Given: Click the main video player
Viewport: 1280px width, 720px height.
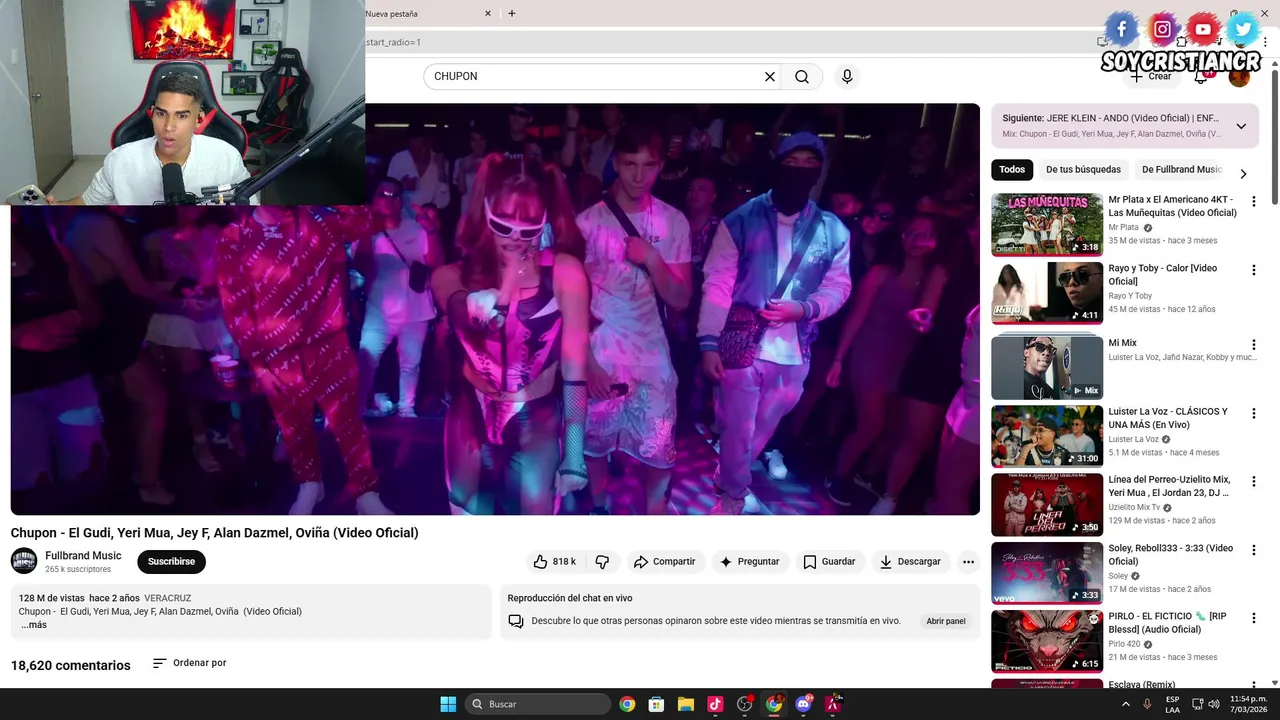Looking at the screenshot, I should (495, 309).
